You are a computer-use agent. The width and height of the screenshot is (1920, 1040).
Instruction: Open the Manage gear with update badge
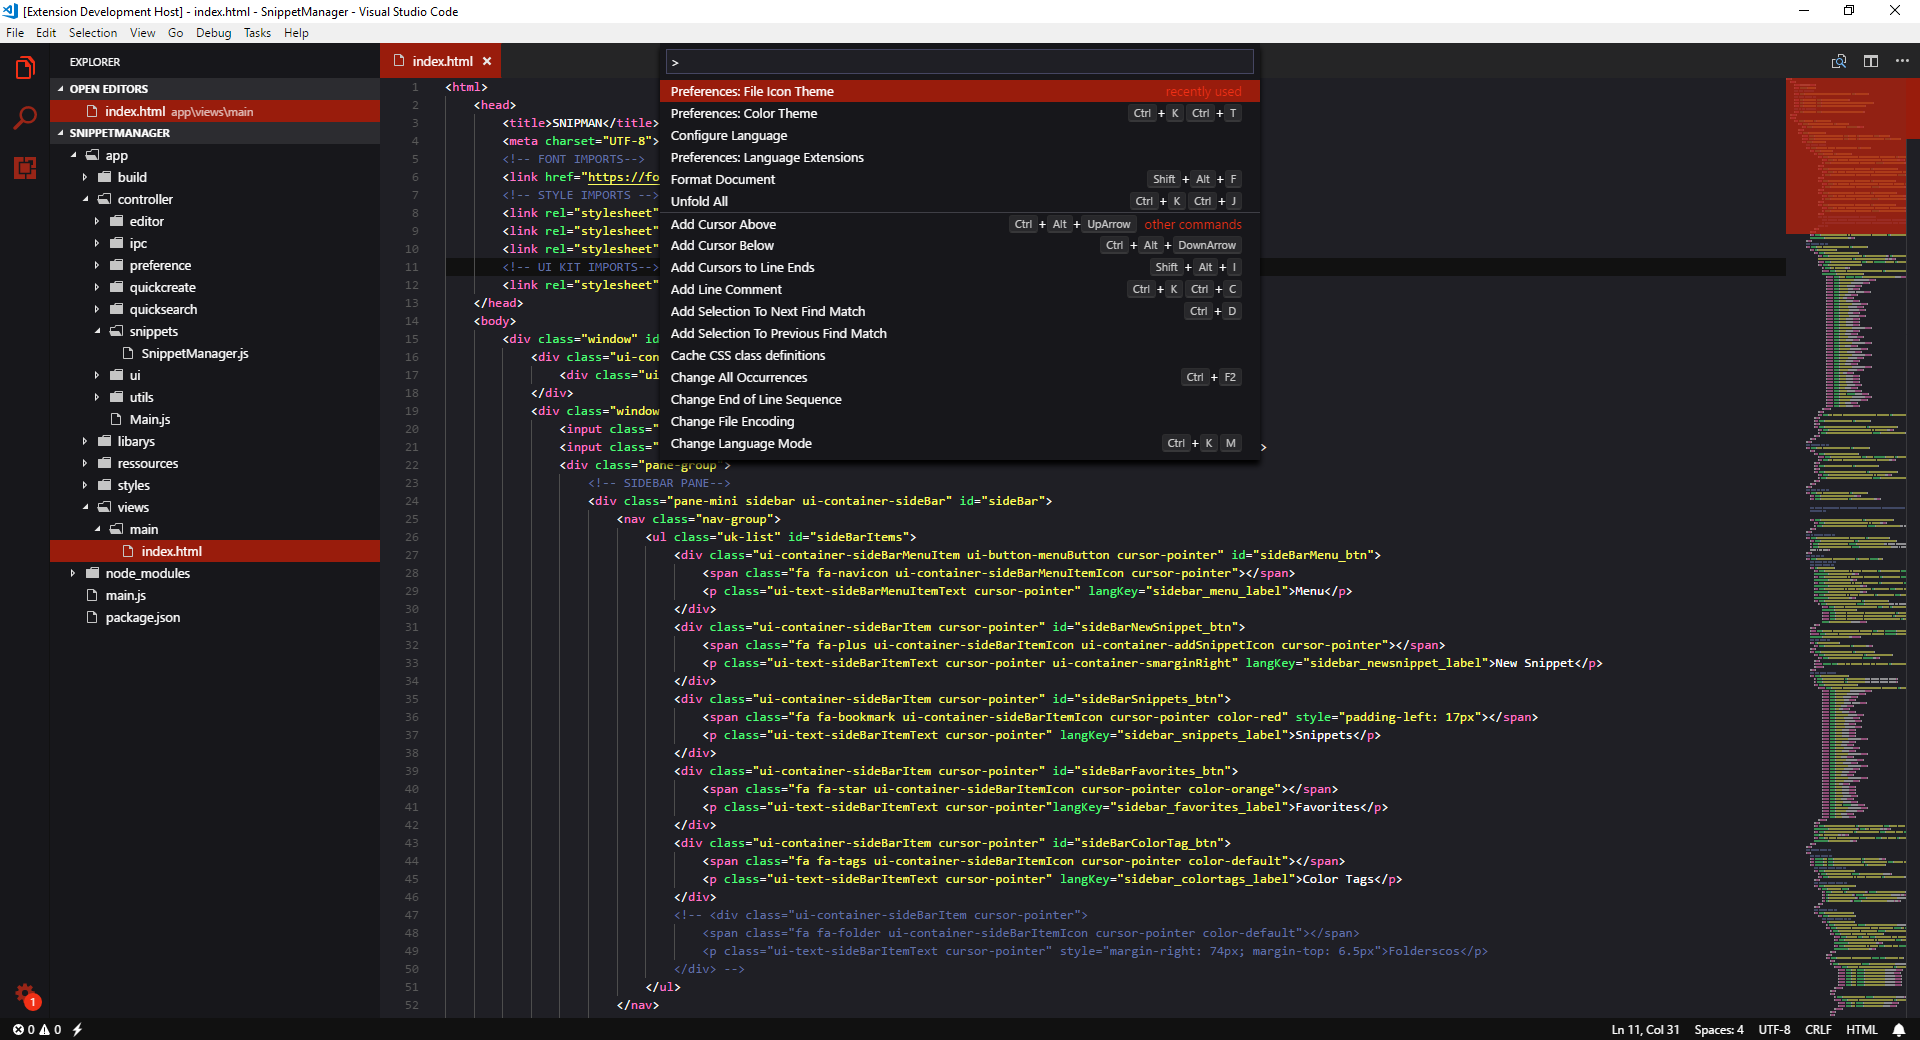coord(27,996)
